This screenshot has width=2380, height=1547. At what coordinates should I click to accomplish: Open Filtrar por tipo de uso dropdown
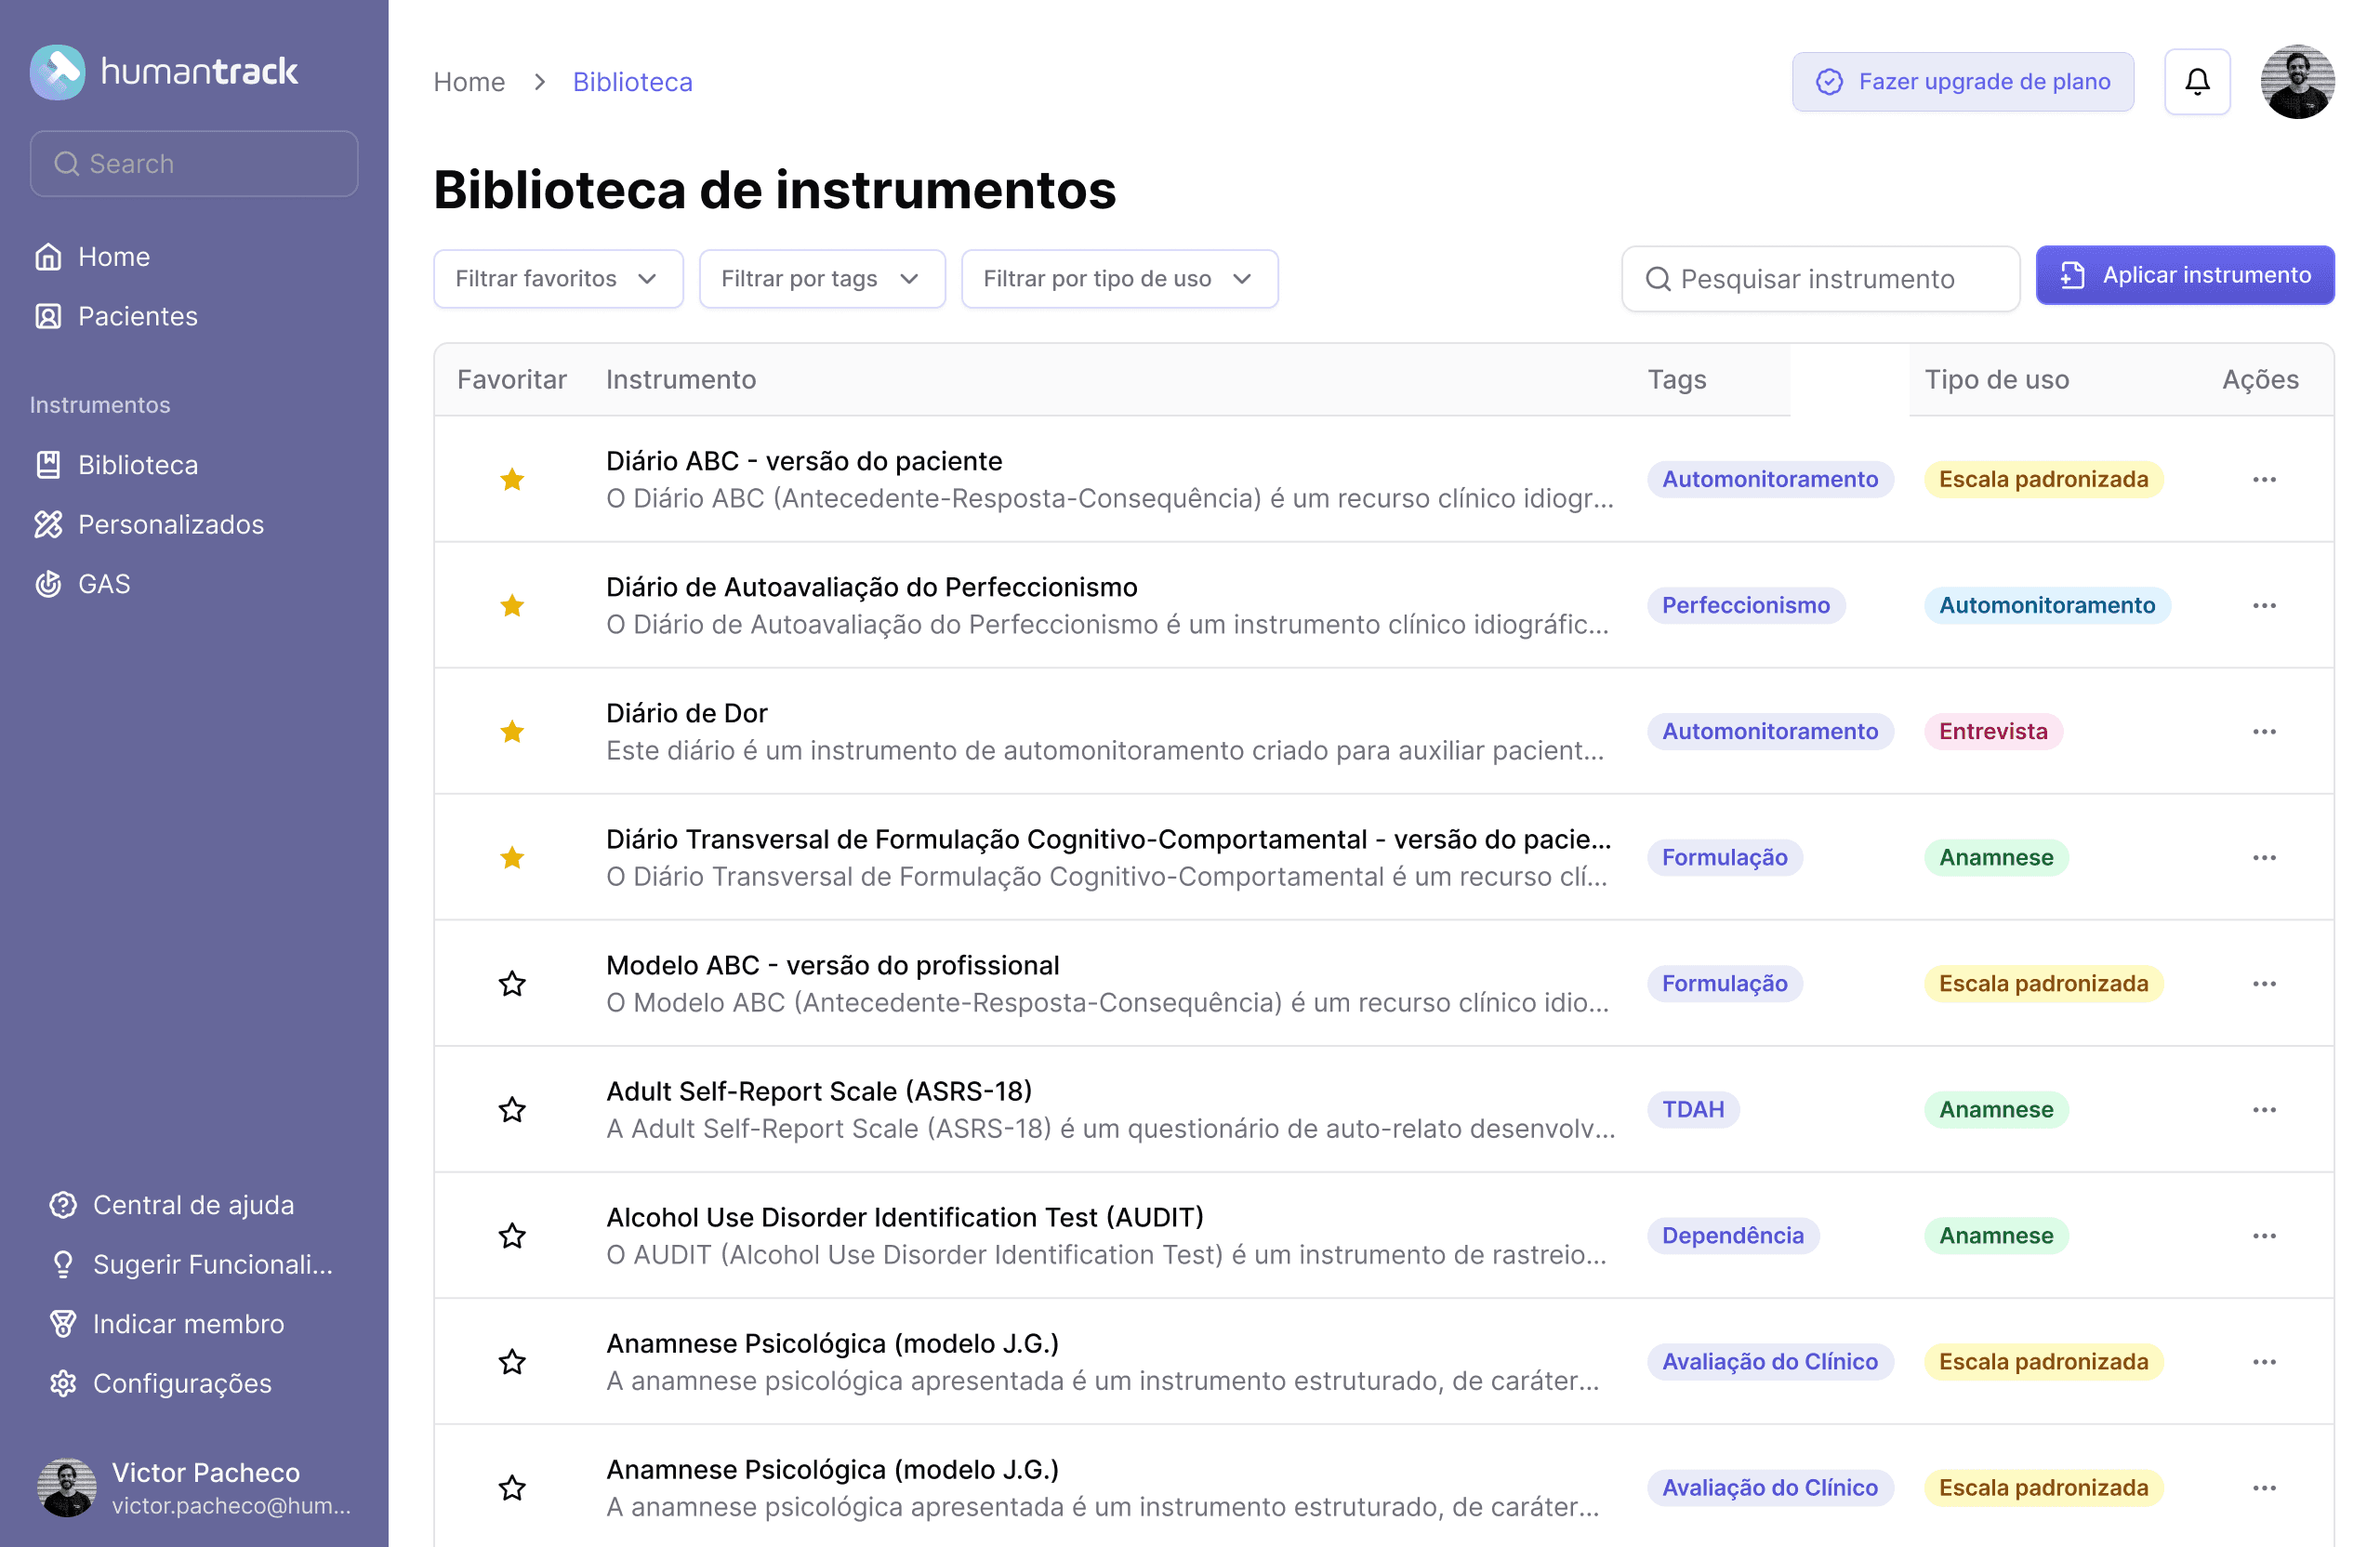1118,278
